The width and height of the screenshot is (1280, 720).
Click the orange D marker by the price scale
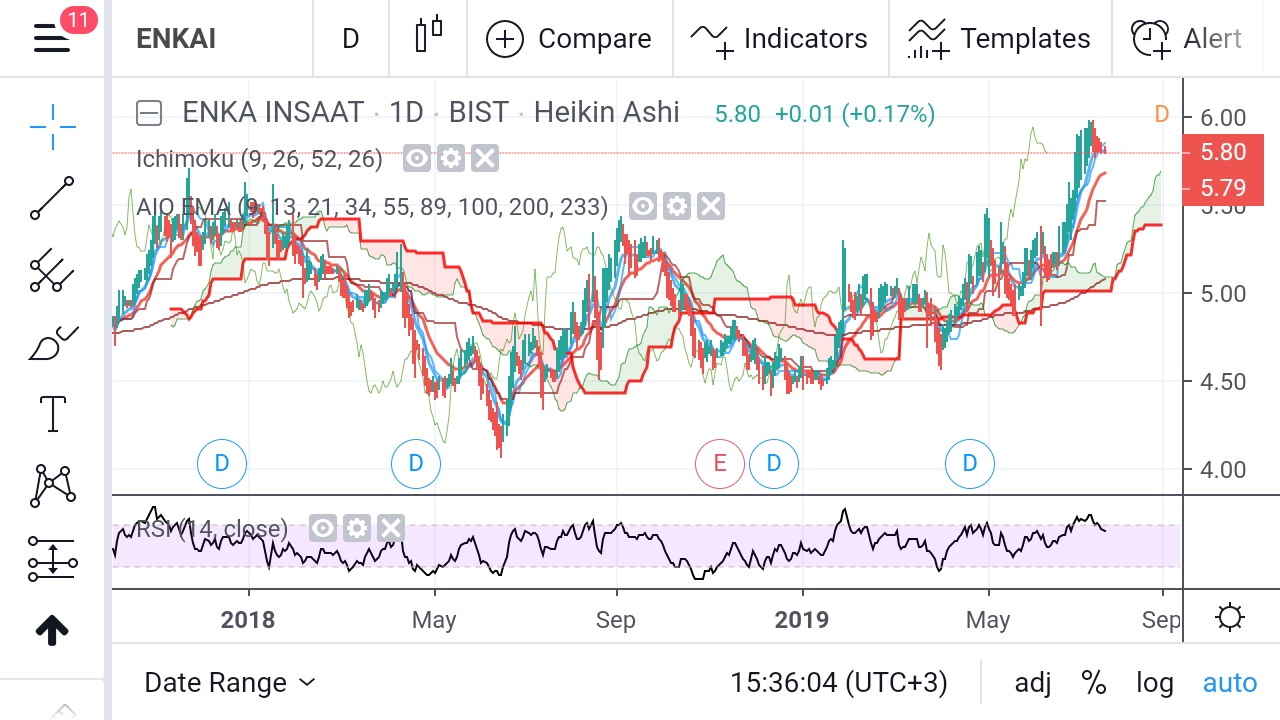[1161, 114]
